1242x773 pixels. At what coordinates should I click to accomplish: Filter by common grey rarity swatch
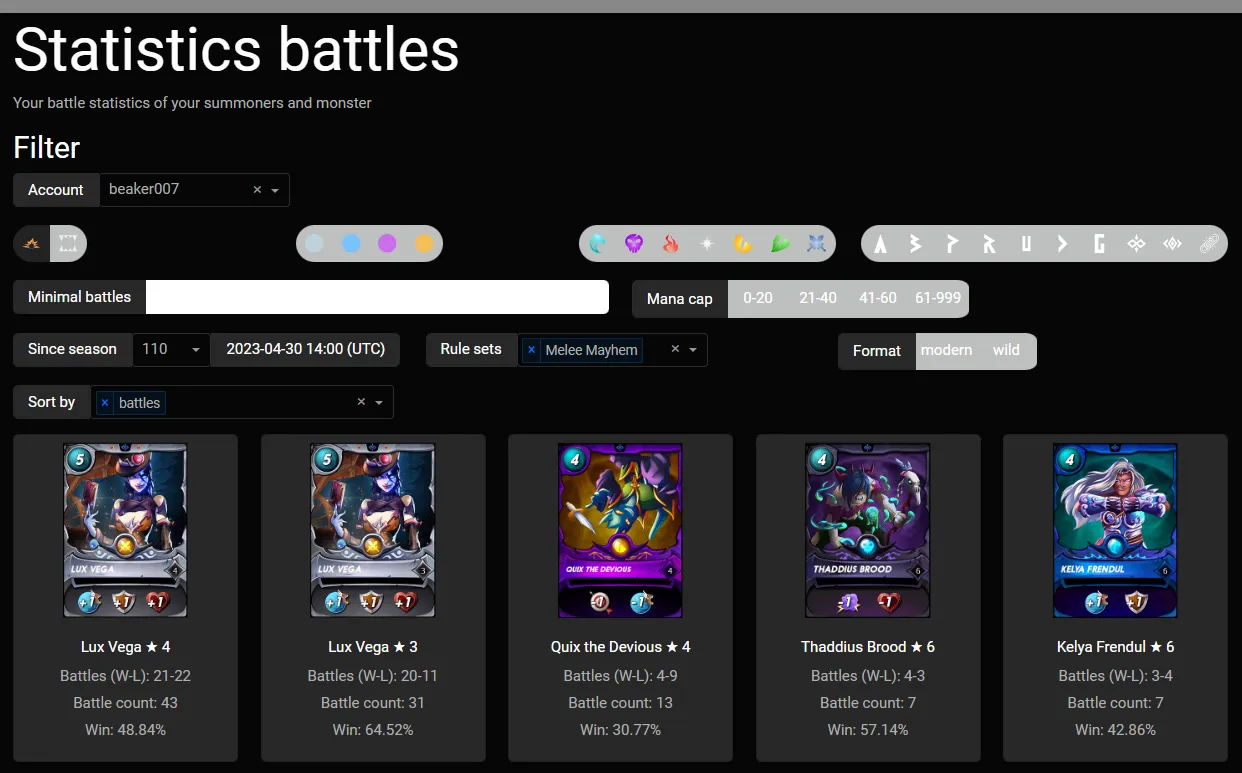[x=315, y=243]
